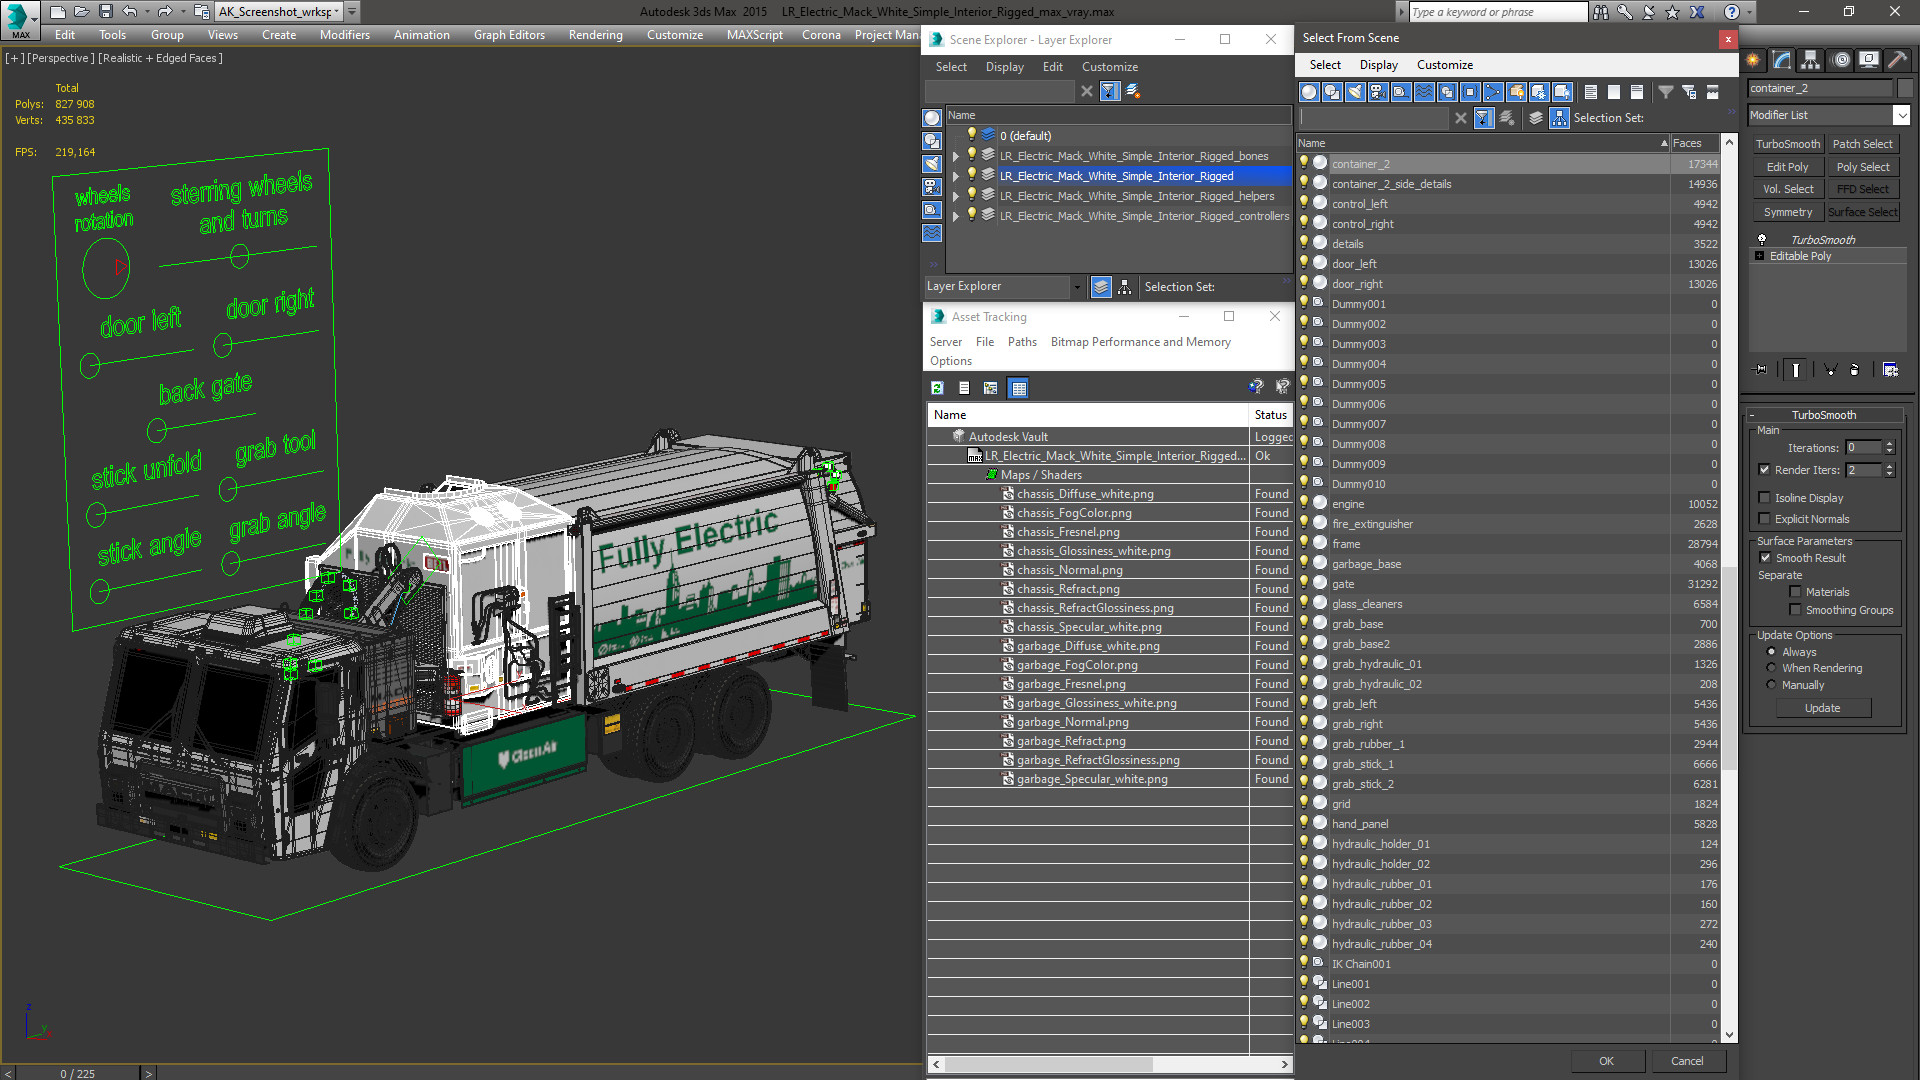Image resolution: width=1920 pixels, height=1080 pixels.
Task: Click the Edit Poly modifier button
Action: tap(1787, 167)
